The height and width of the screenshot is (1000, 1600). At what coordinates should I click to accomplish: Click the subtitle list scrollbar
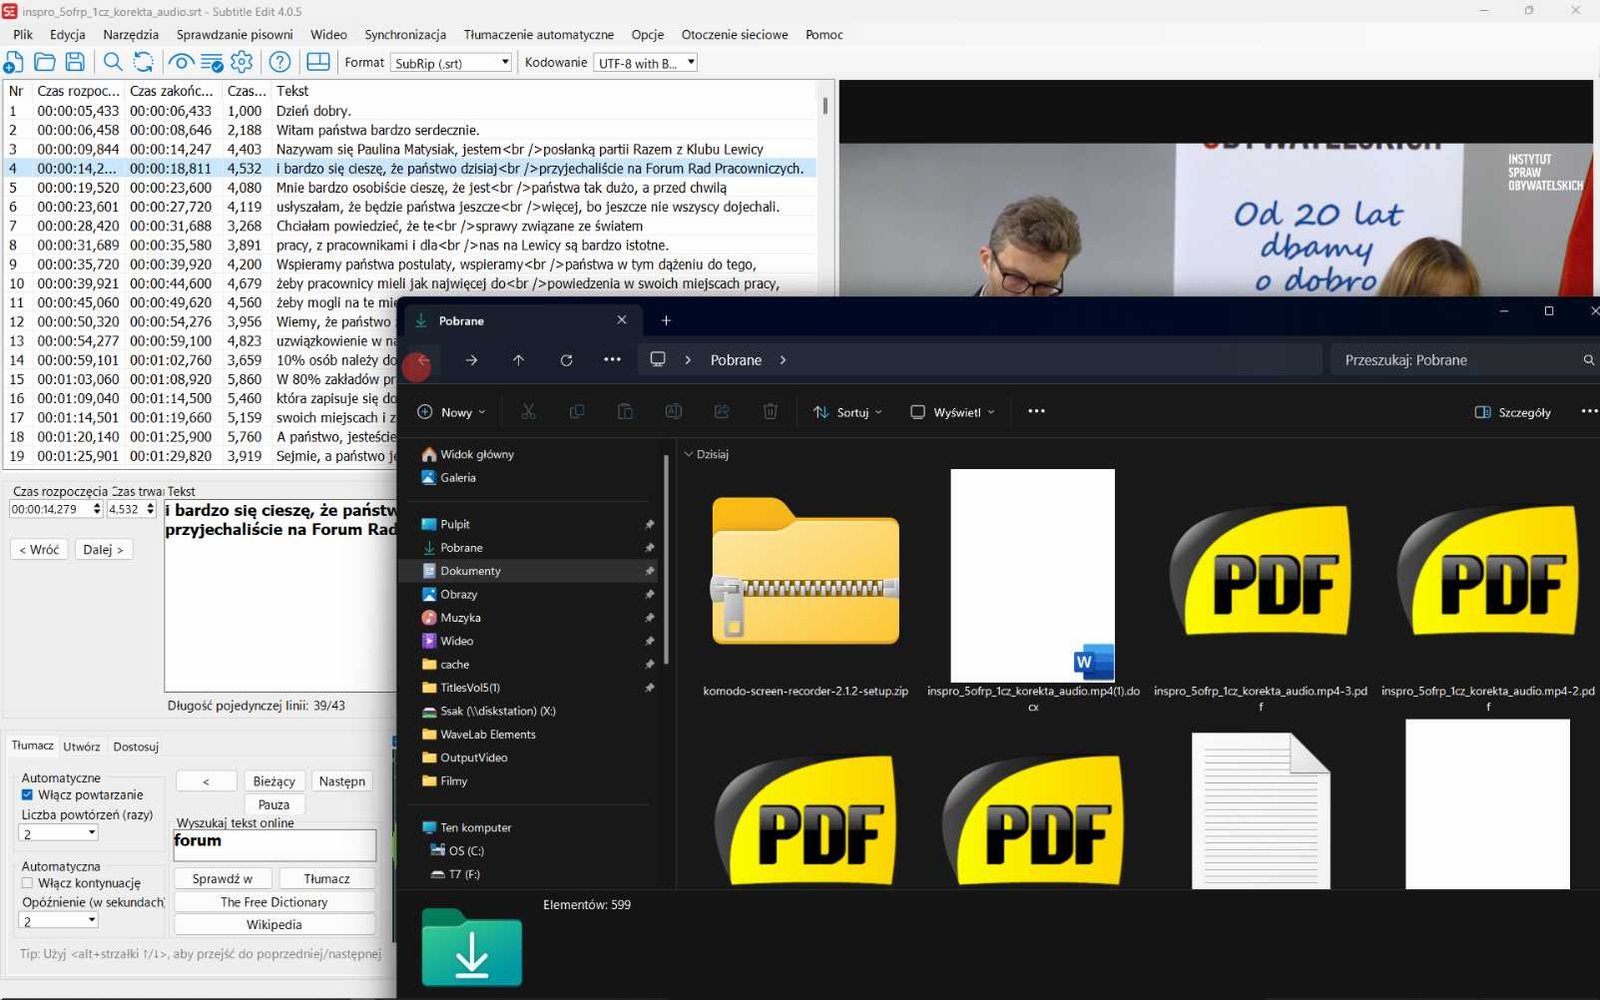tap(825, 105)
